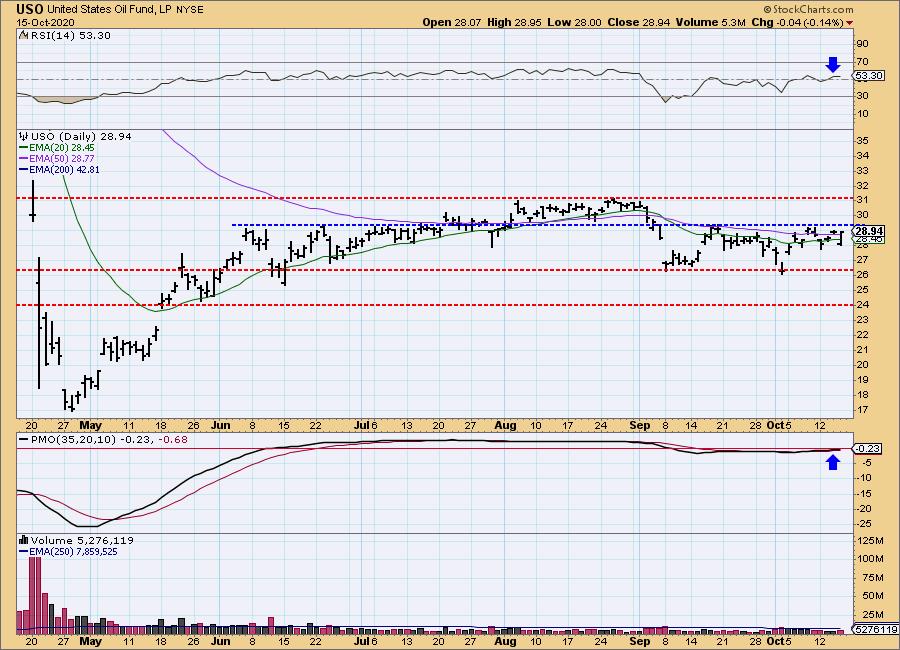
Task: Click the blue EMA(200) legend line marker
Action: point(24,169)
